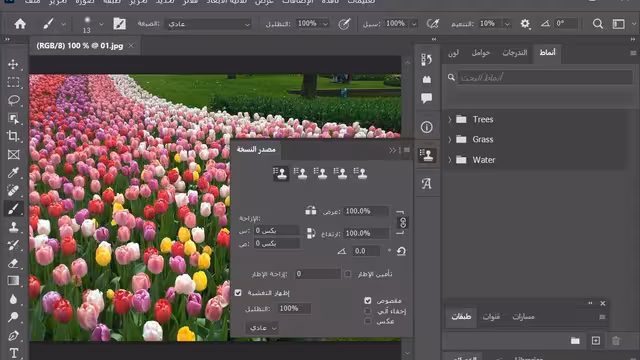Open the brush preset picker arrow

click(101, 24)
